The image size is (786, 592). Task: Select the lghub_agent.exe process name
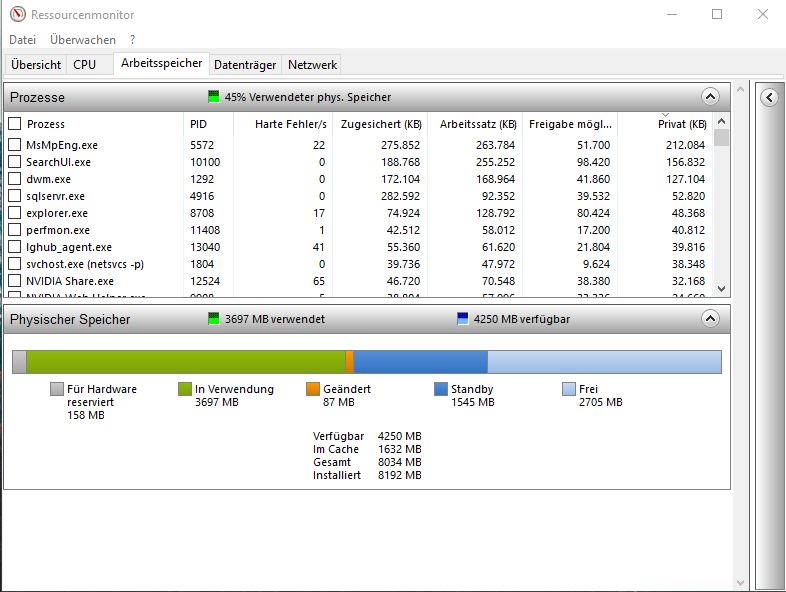coord(69,247)
